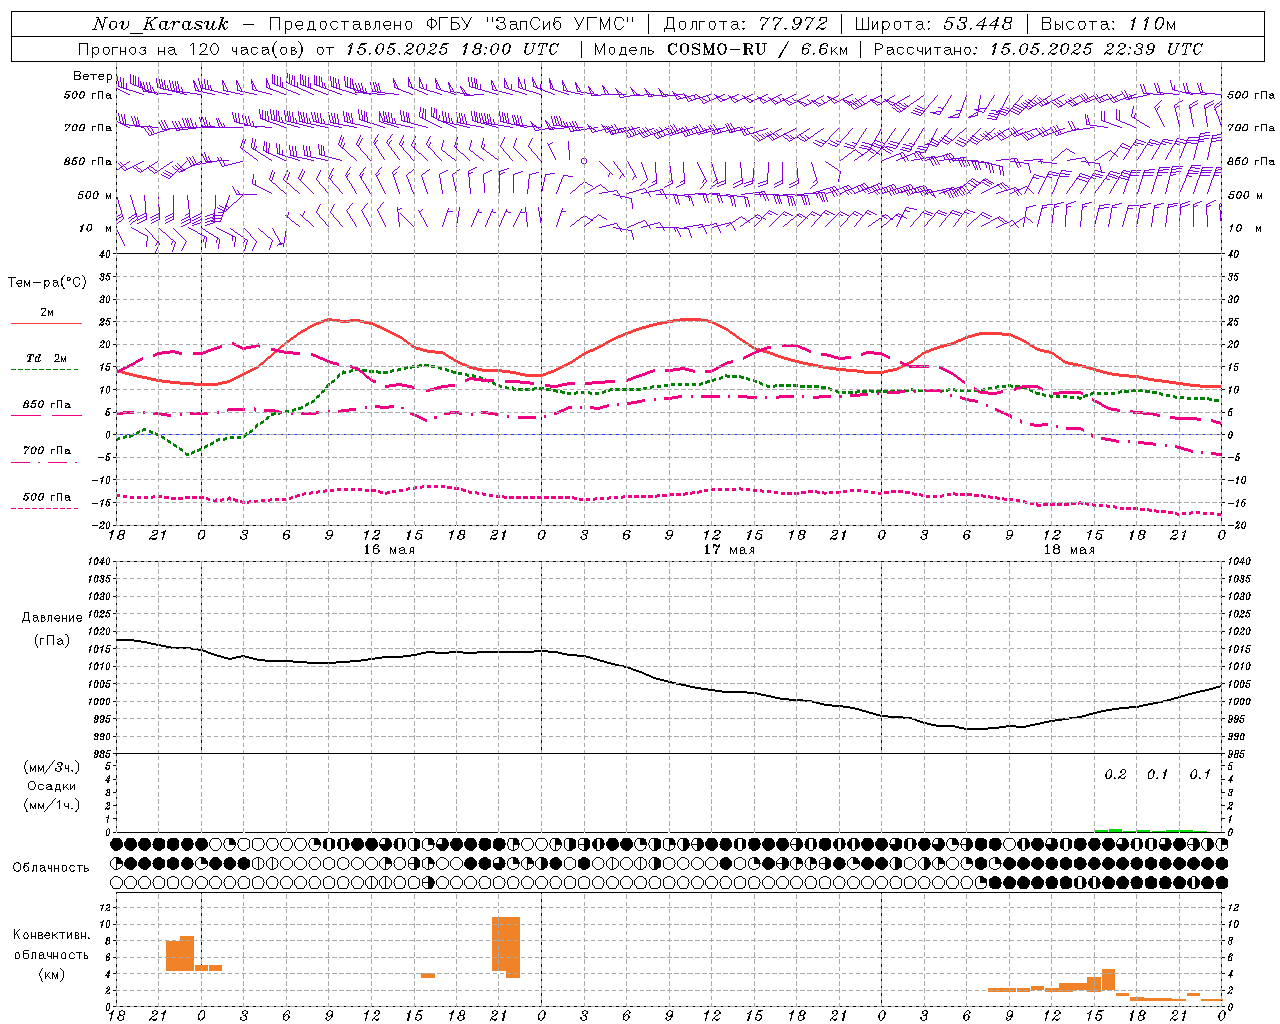This screenshot has width=1280, height=1024.
Task: Click the "(мм/3ч.)" precipitation unit label
Action: click(x=52, y=767)
